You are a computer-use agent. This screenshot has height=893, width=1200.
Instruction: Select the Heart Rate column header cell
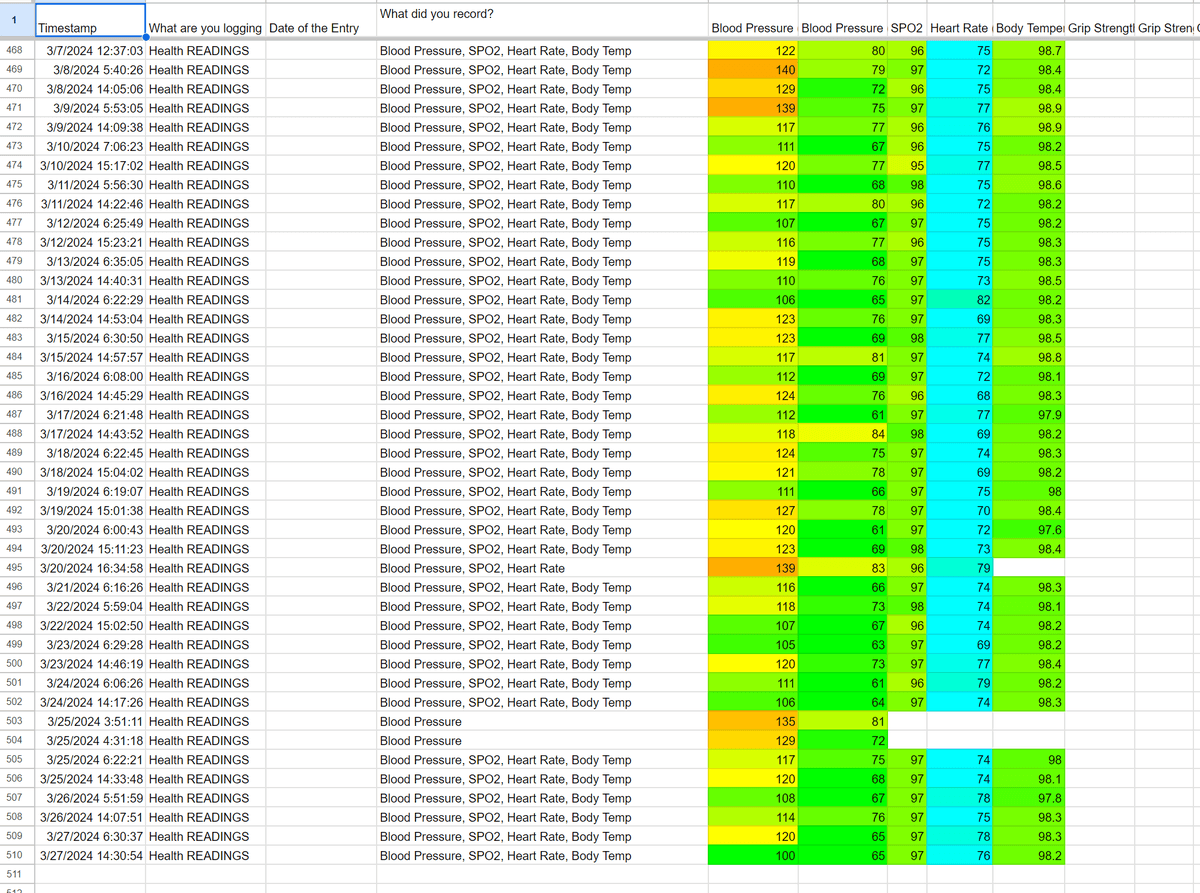[959, 28]
